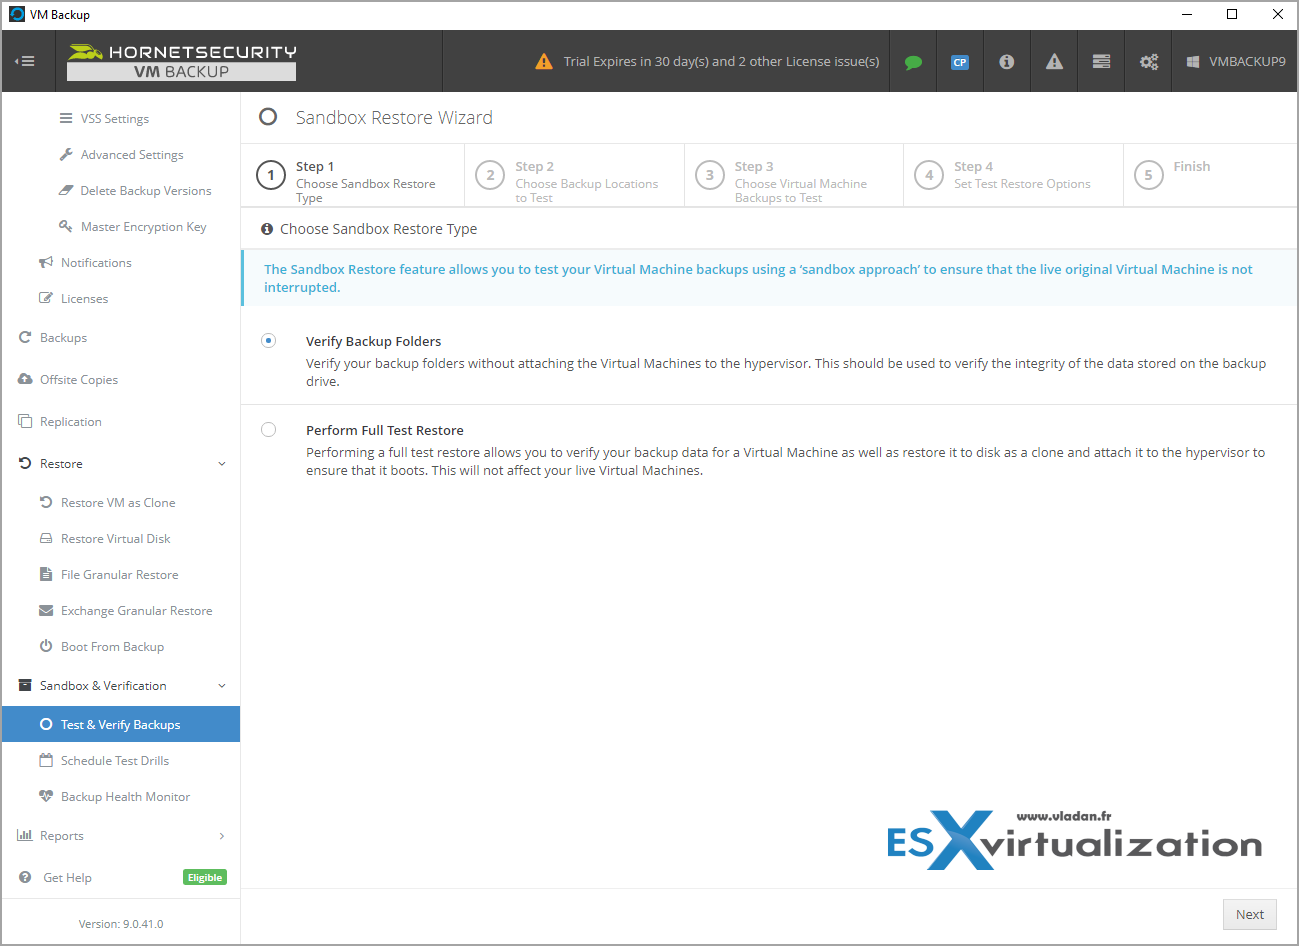Collapse the Restore section chevron
1299x946 pixels.
pyautogui.click(x=222, y=464)
